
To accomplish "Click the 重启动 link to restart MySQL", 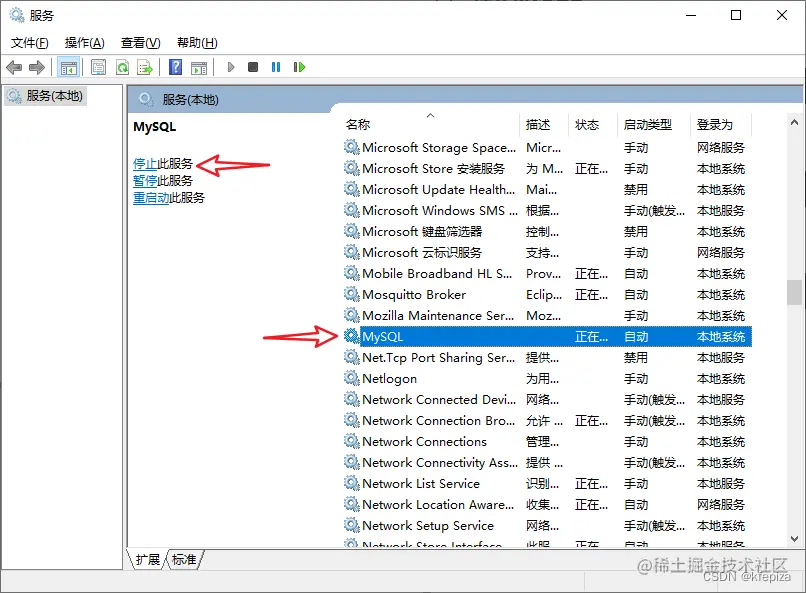I will pyautogui.click(x=151, y=198).
